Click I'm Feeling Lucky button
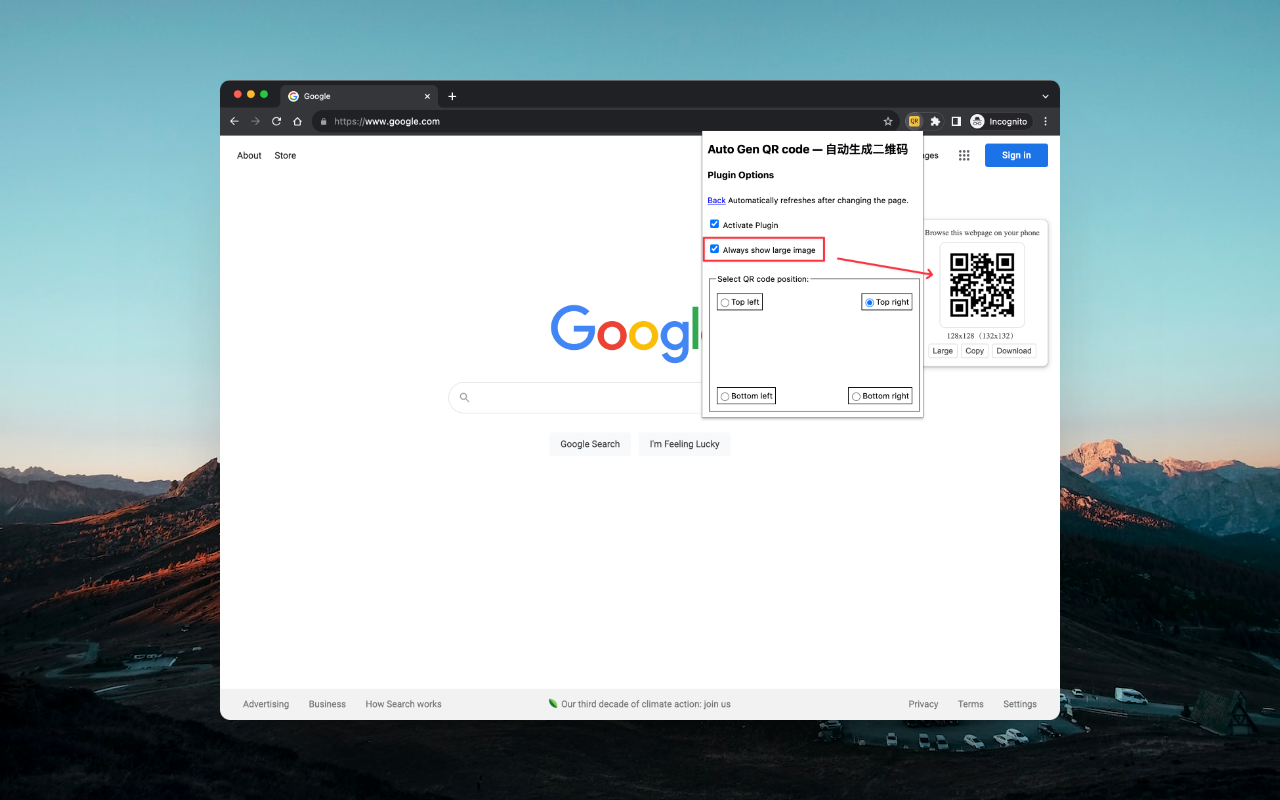1280x800 pixels. [685, 444]
